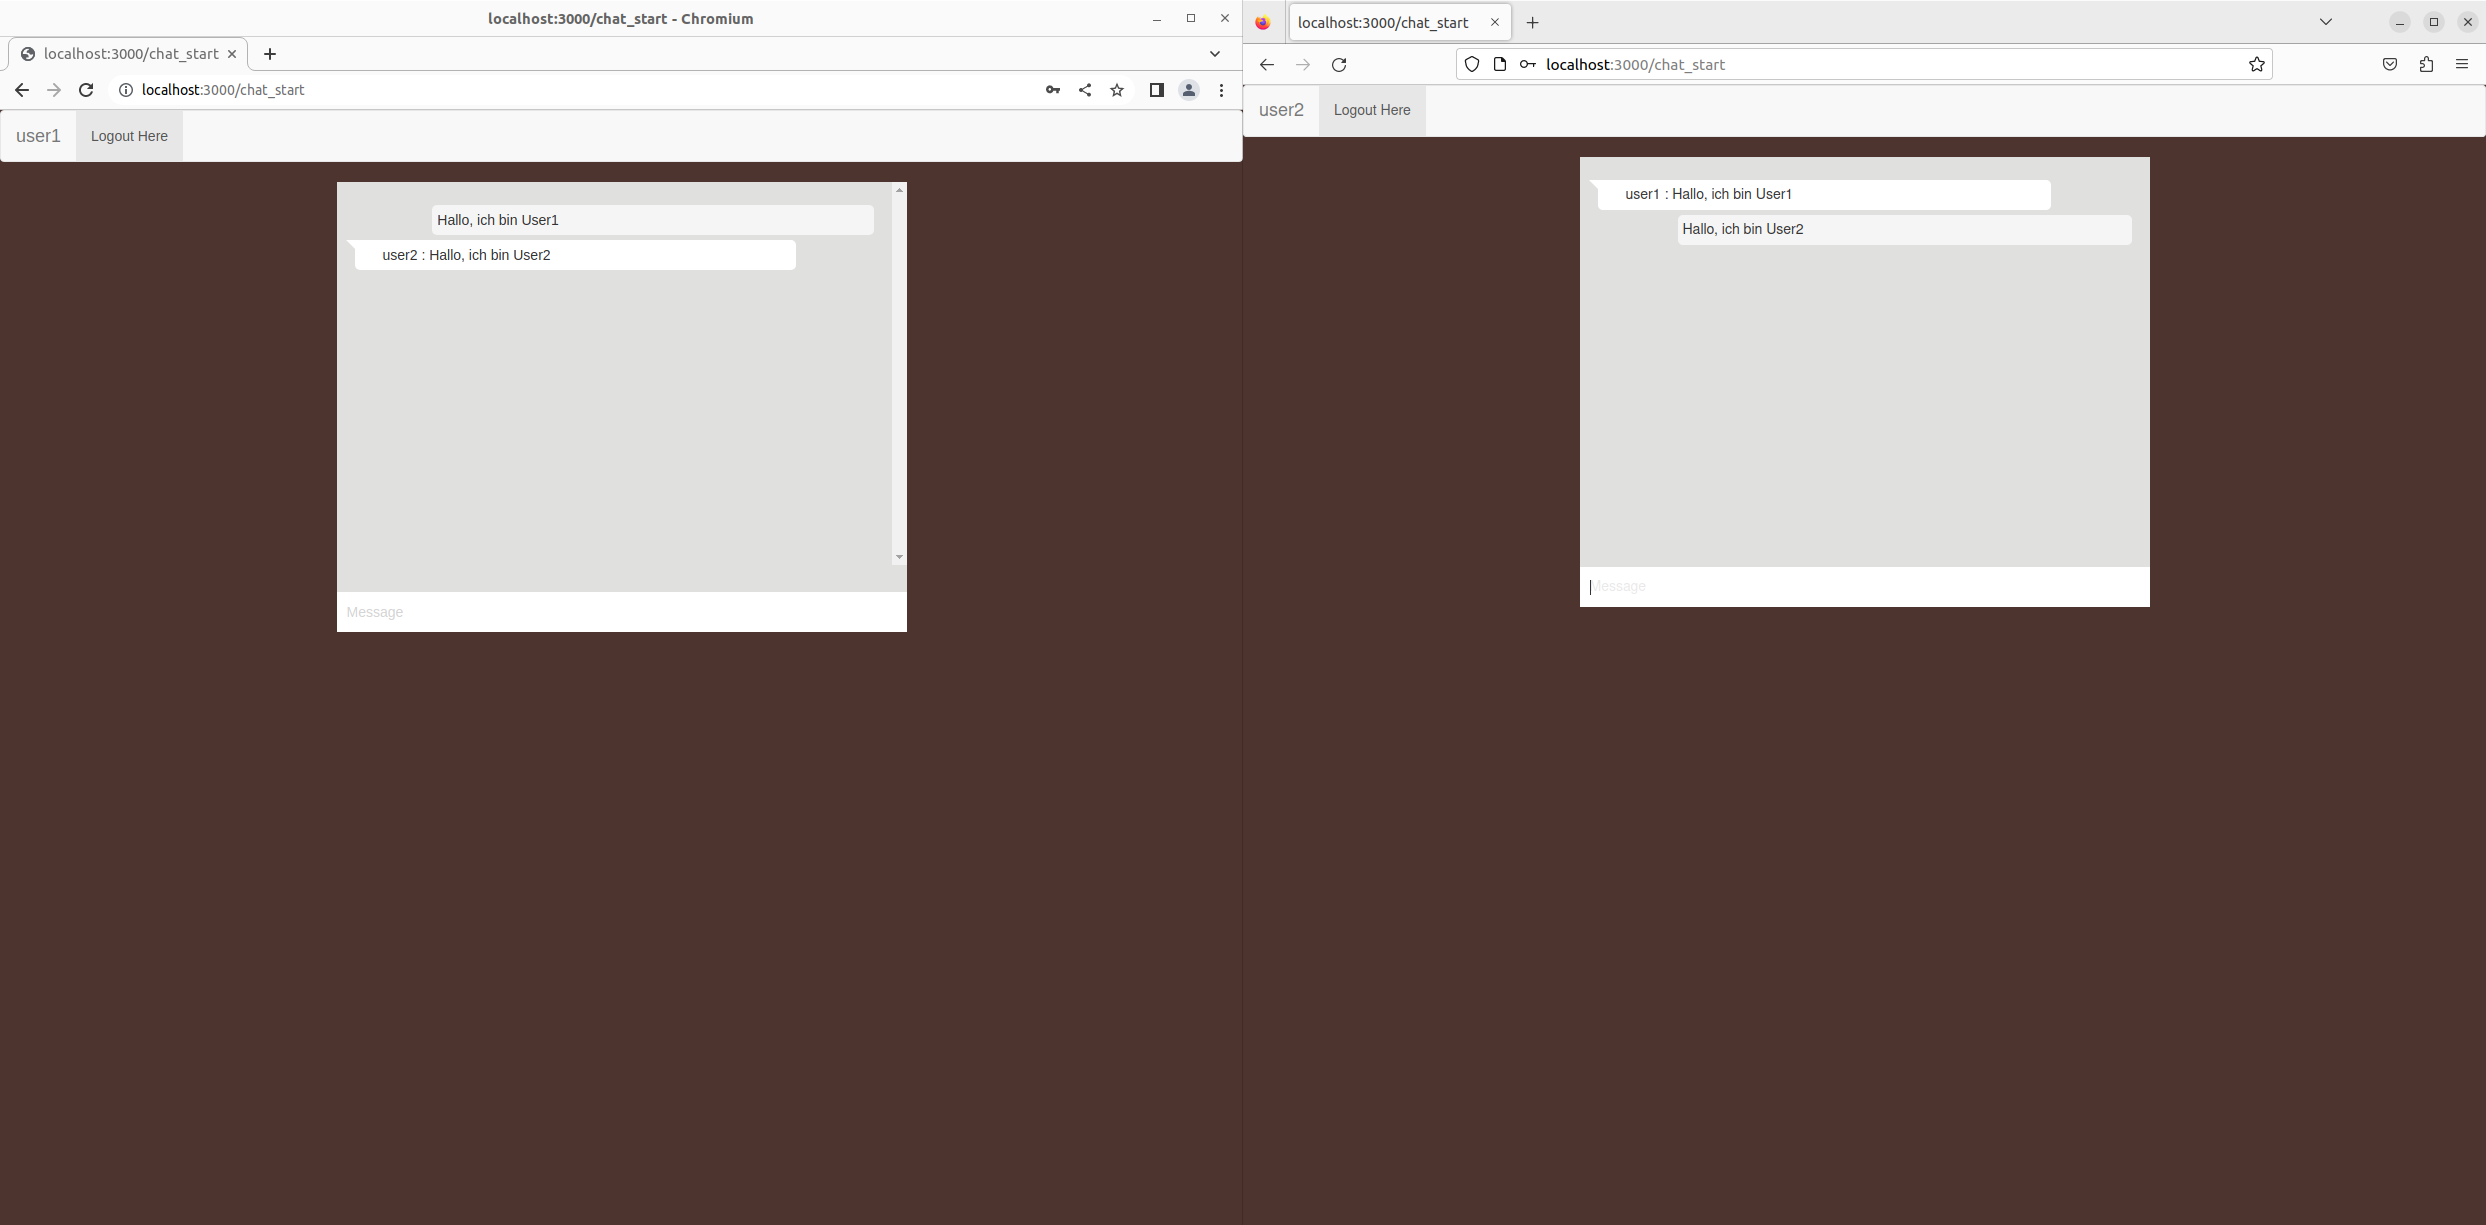Click Logout Here for user2

click(1372, 110)
